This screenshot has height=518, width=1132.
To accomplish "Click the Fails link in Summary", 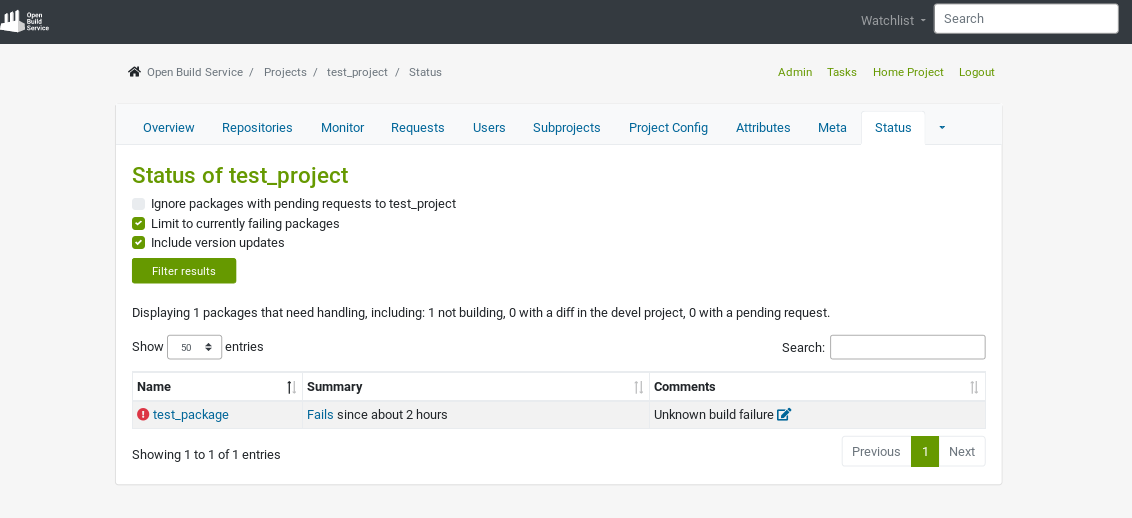I will tap(321, 415).
